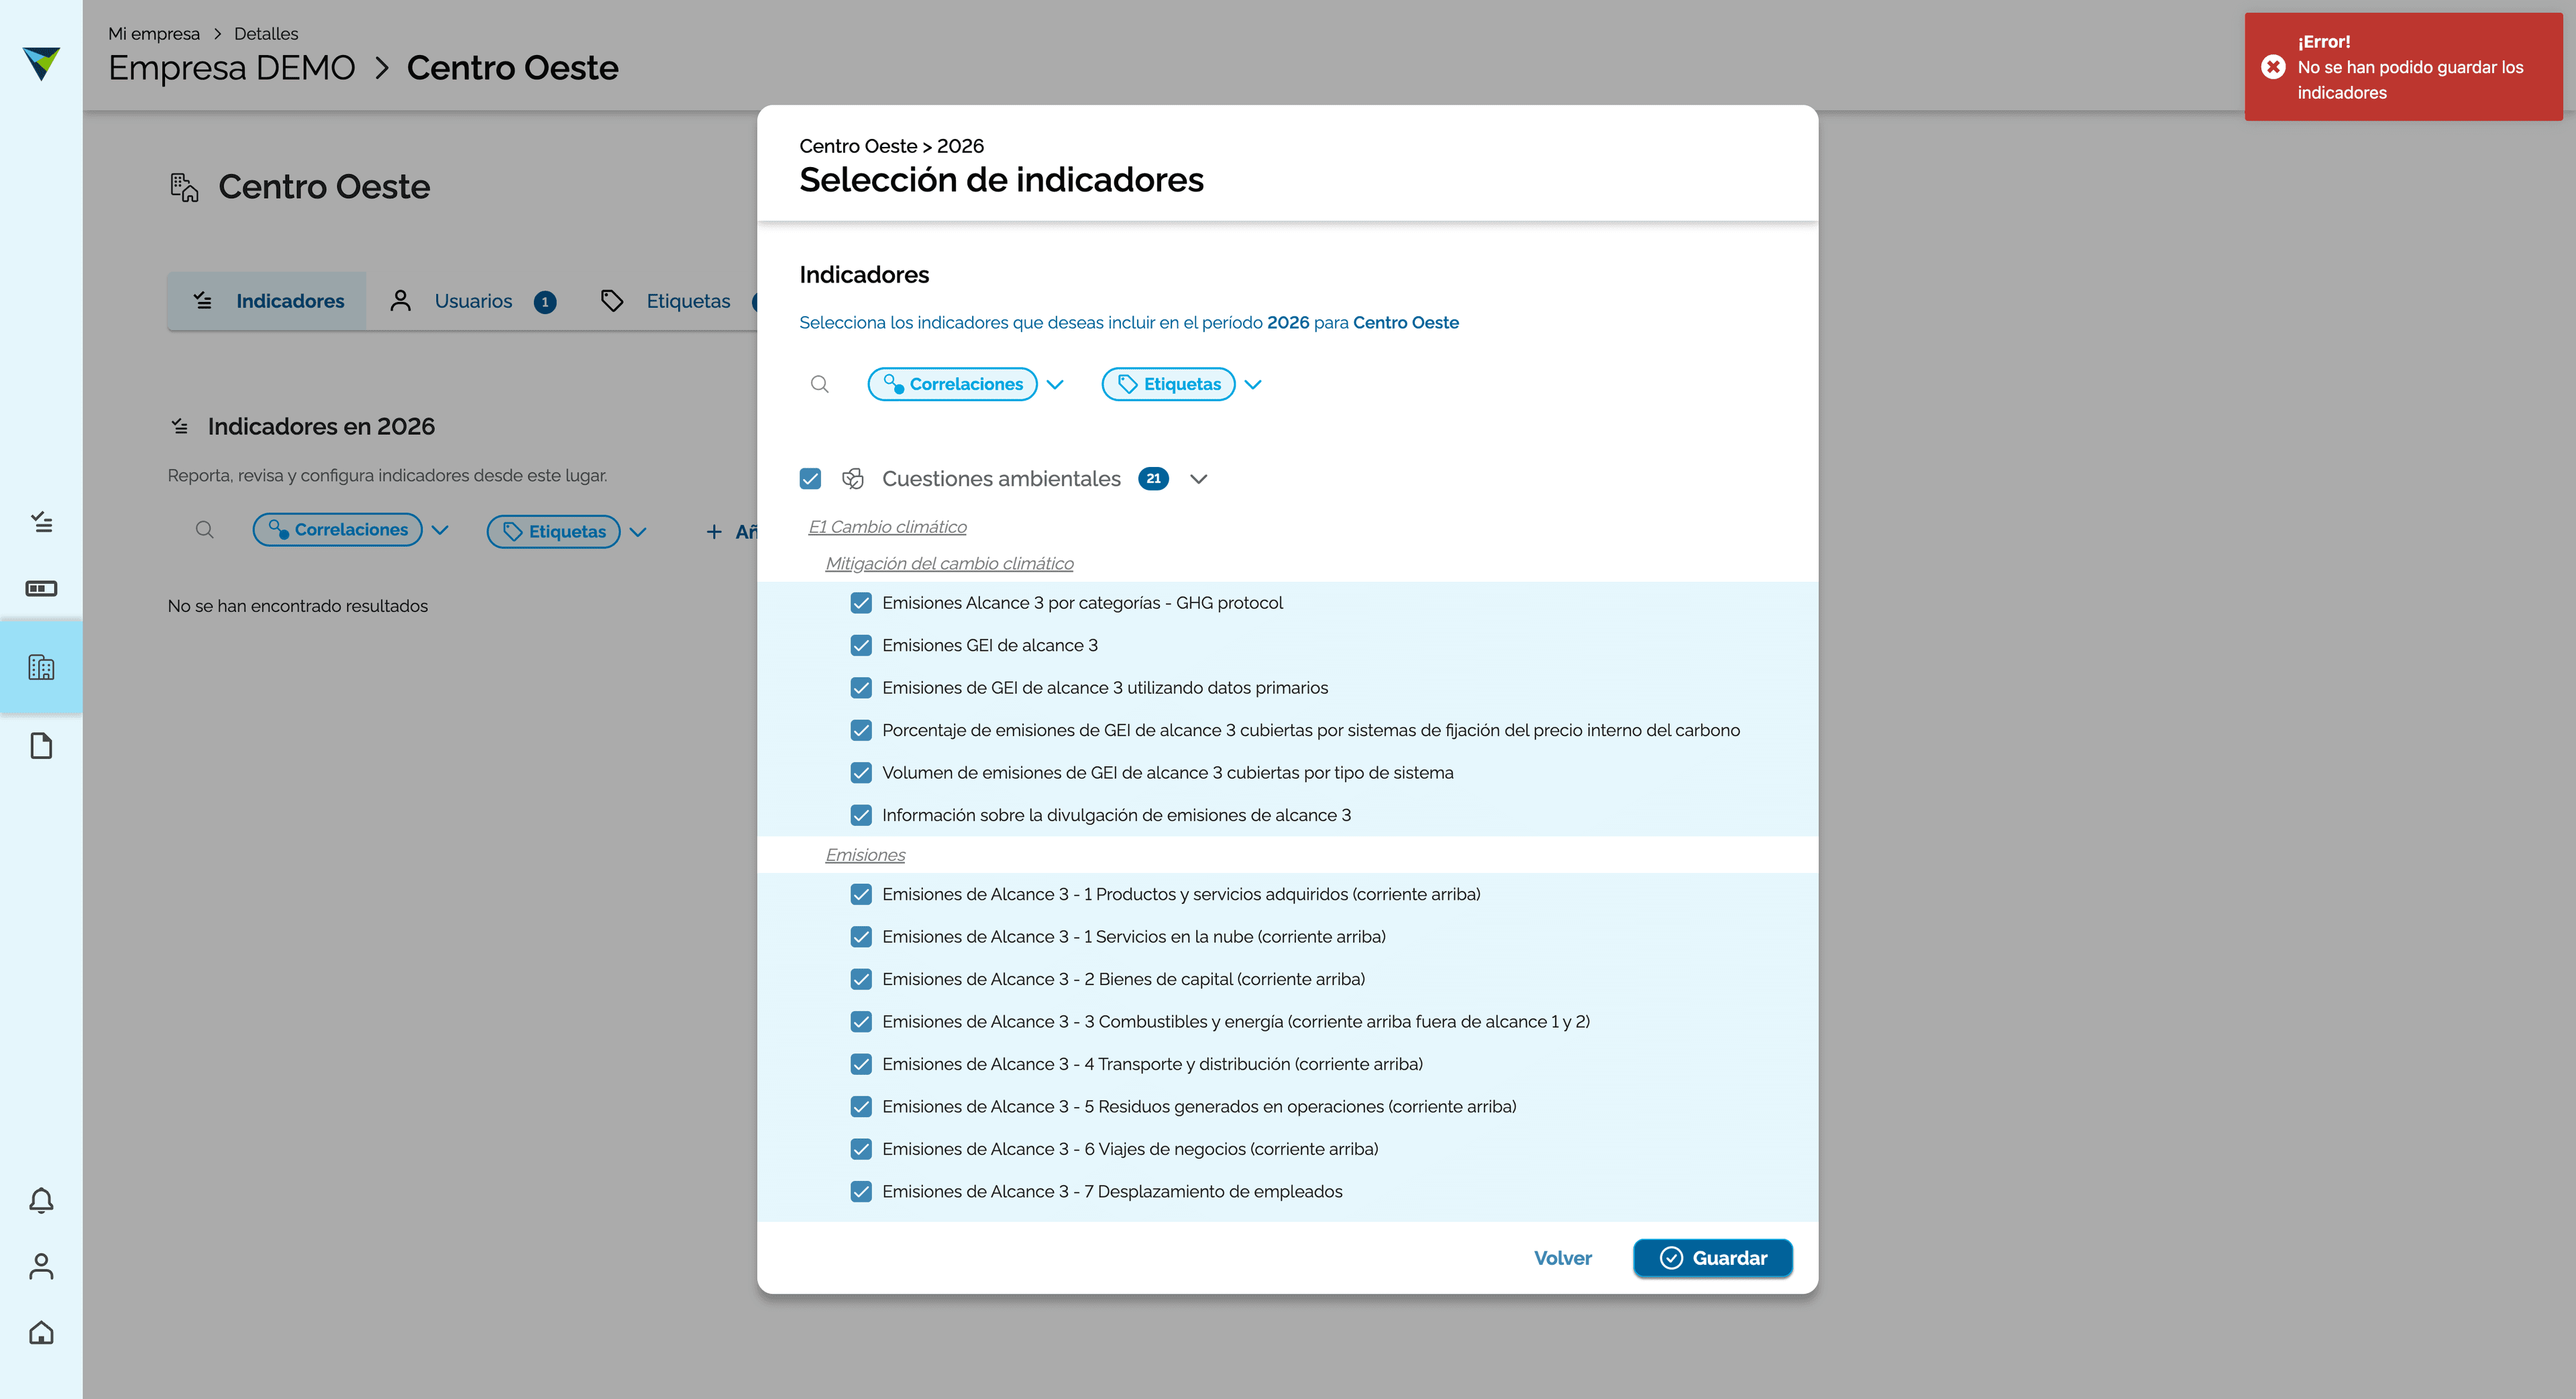Click the search icon in the indicator selection dialog
Image resolution: width=2576 pixels, height=1399 pixels.
point(819,384)
